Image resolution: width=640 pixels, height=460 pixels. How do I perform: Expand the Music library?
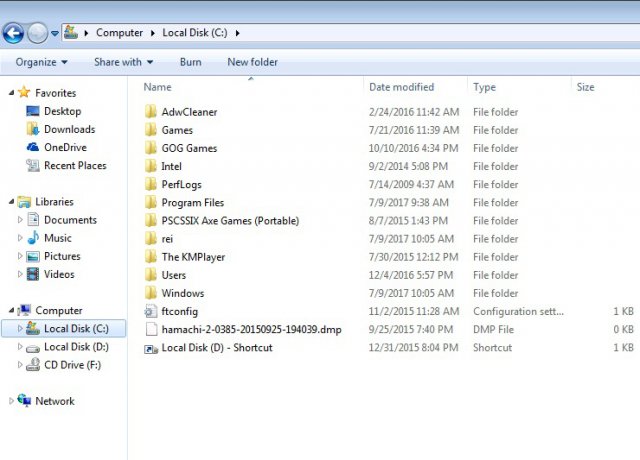[20, 238]
